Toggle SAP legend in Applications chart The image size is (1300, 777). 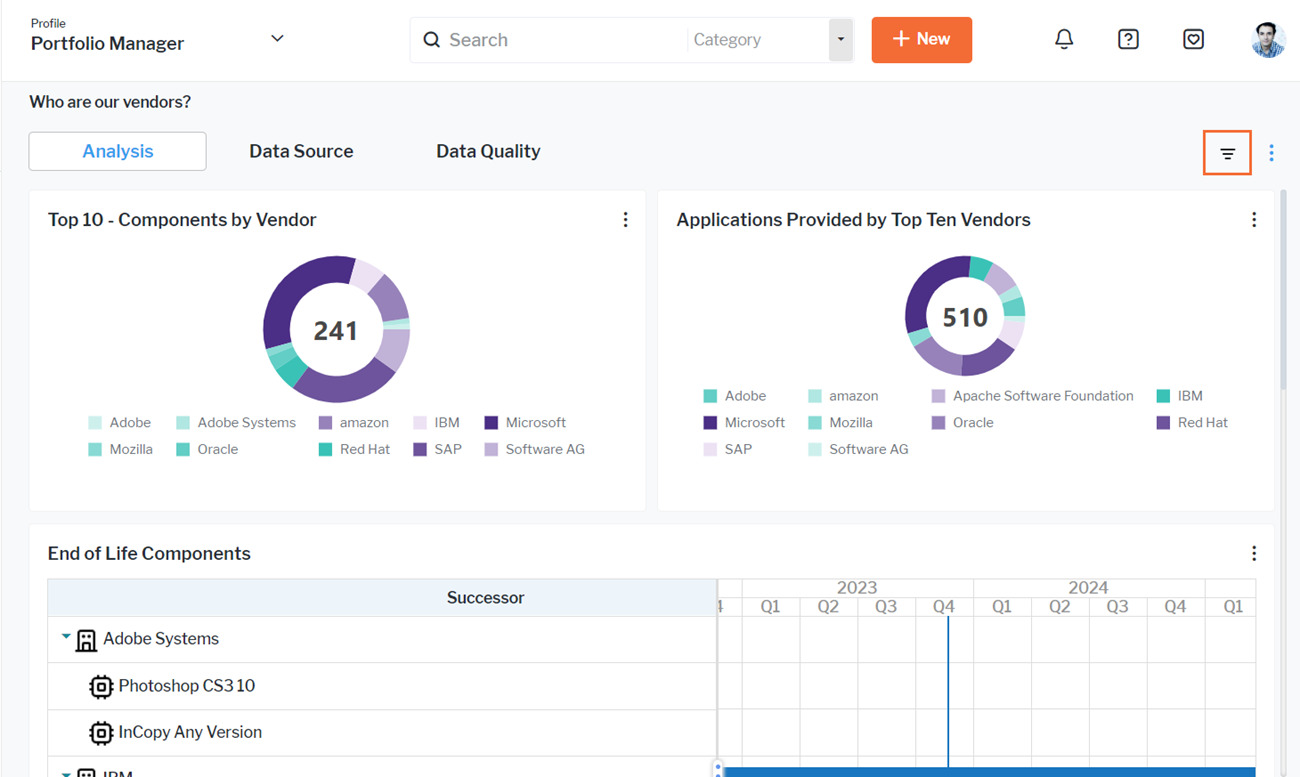727,450
